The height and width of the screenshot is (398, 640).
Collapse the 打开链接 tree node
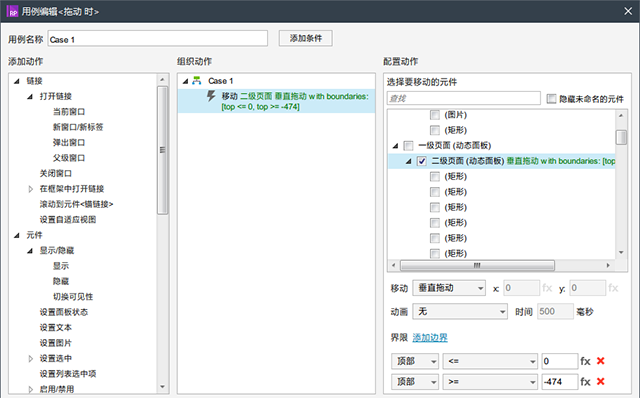30,97
